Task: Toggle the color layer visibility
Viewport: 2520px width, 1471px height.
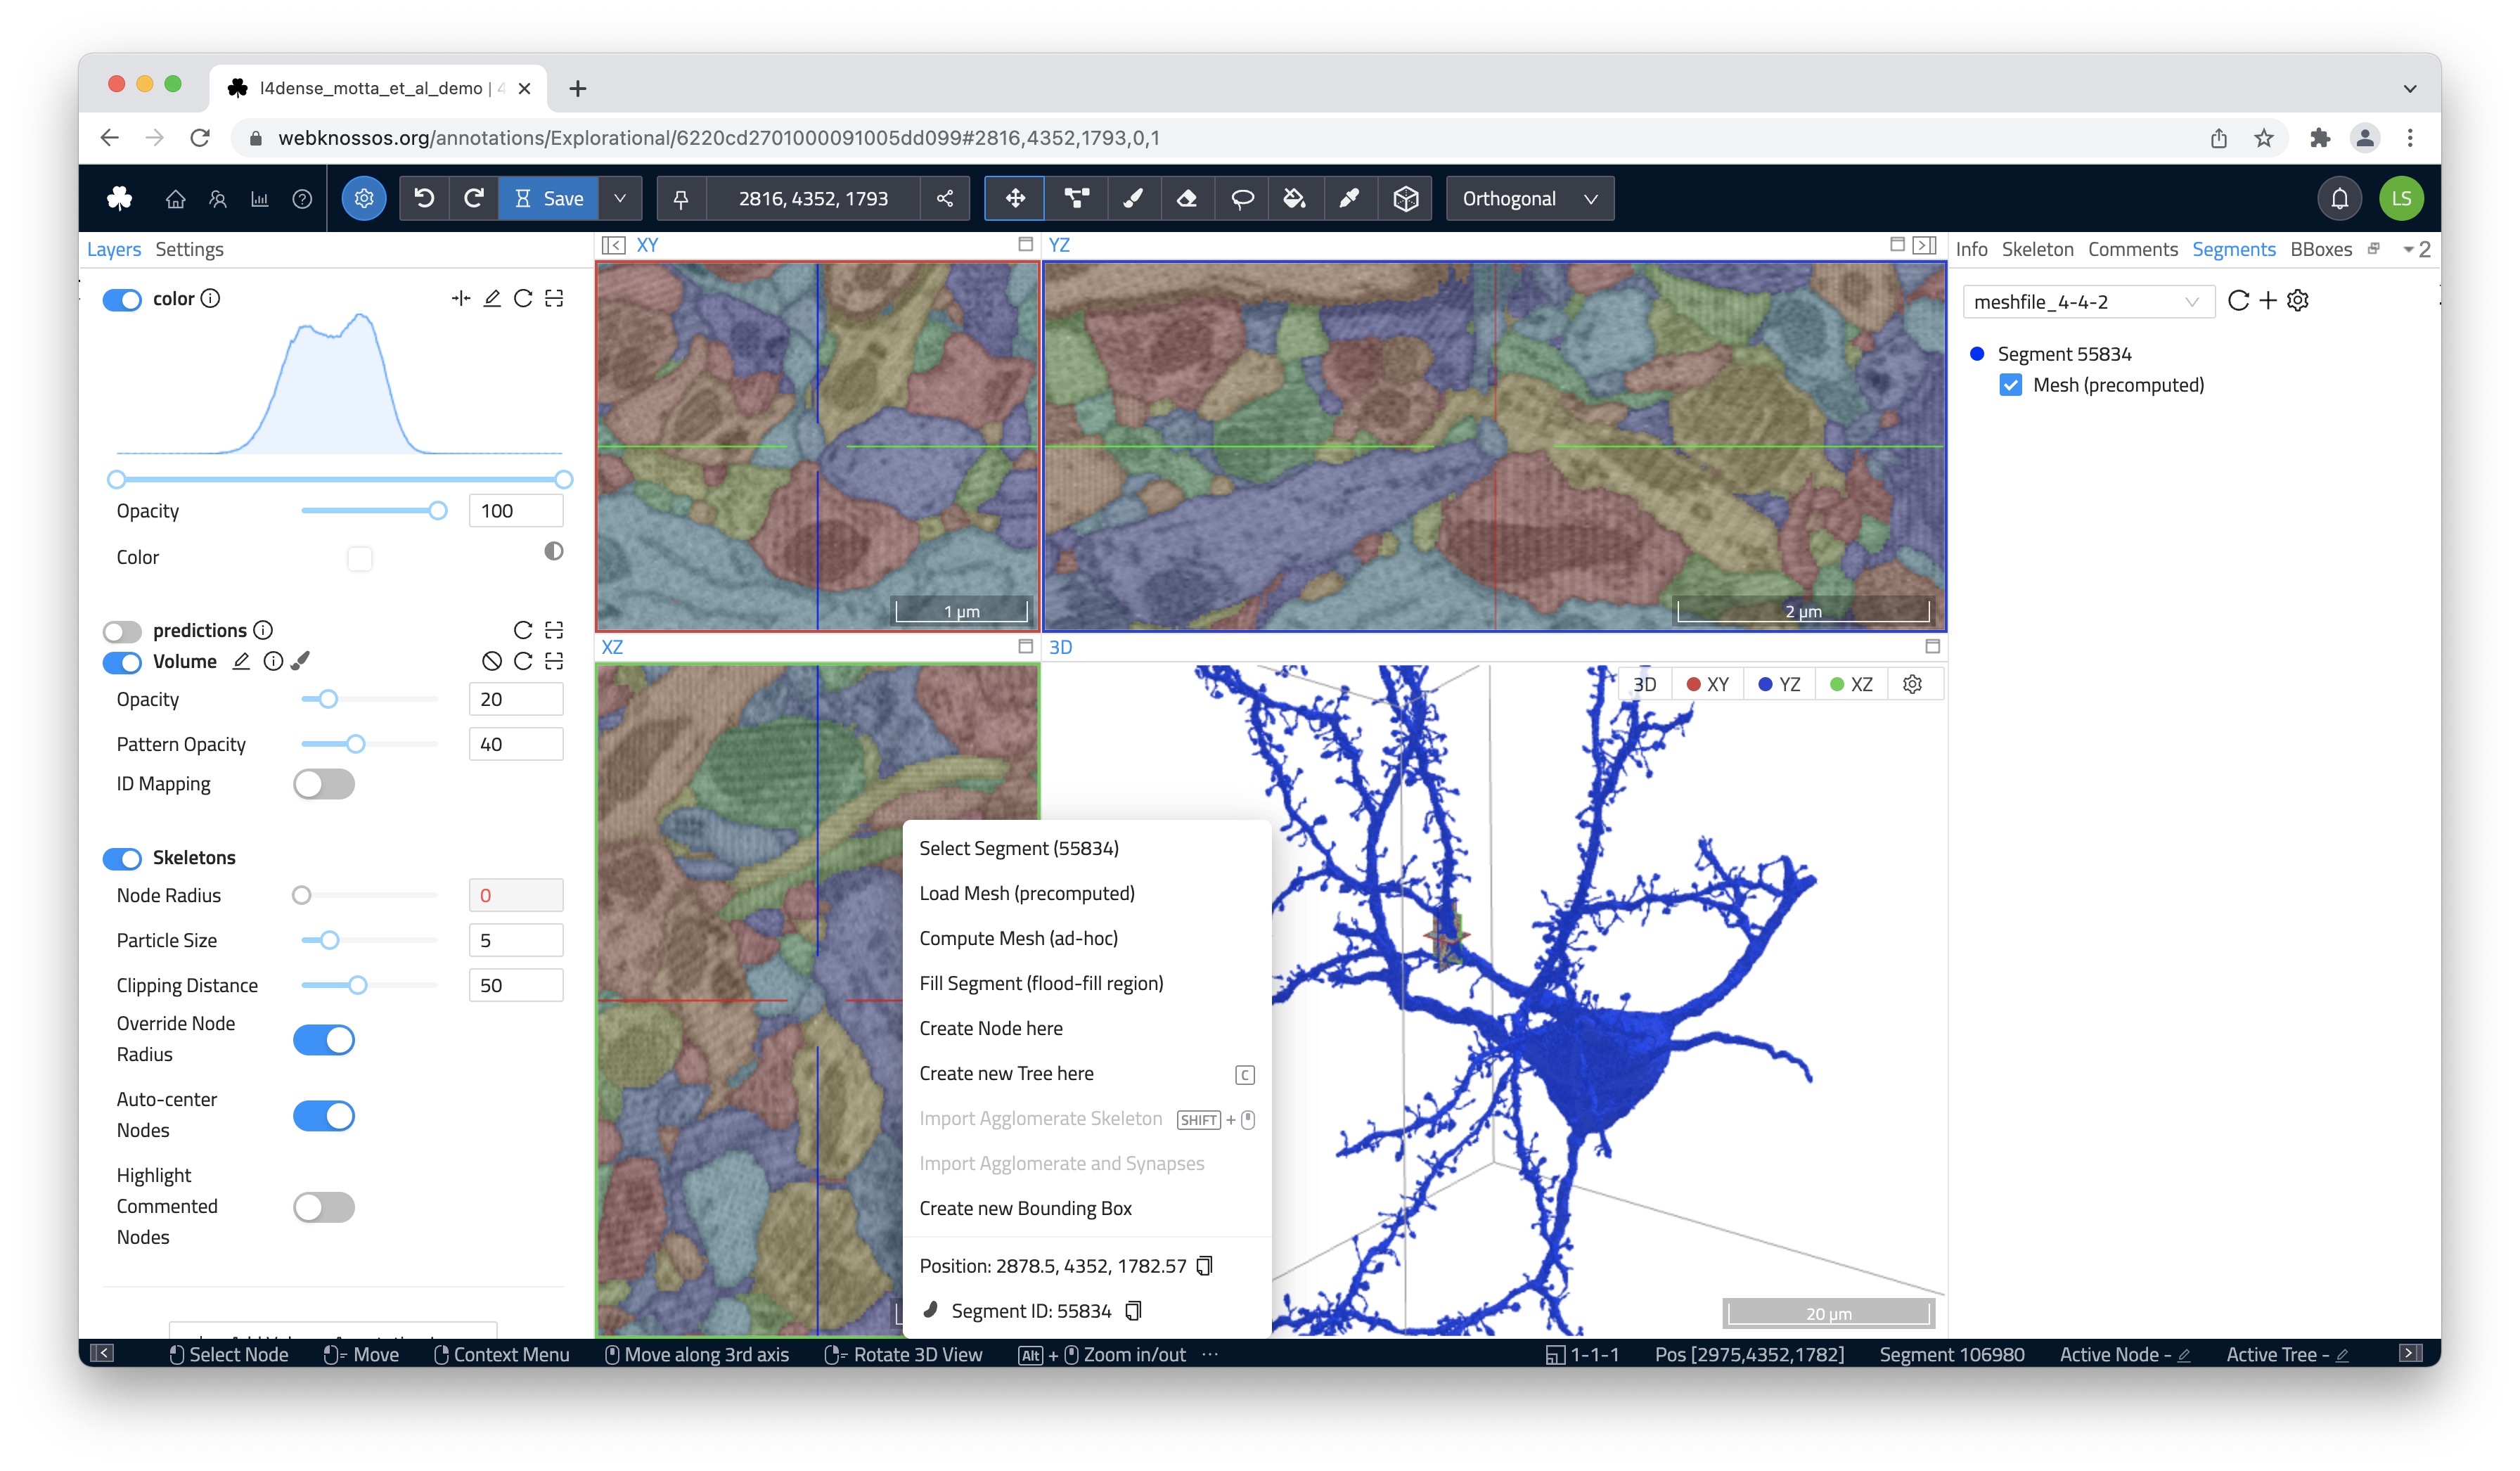Action: click(122, 300)
